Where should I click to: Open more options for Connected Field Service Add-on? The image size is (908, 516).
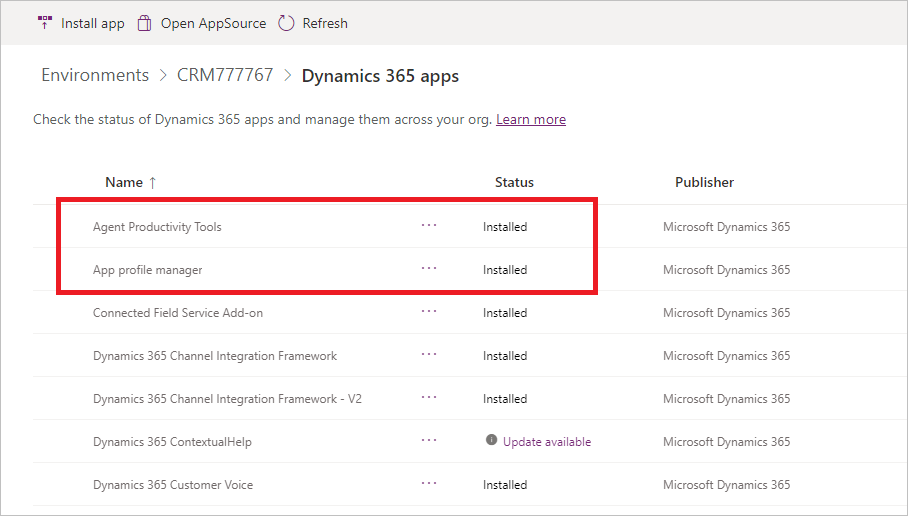click(x=429, y=311)
